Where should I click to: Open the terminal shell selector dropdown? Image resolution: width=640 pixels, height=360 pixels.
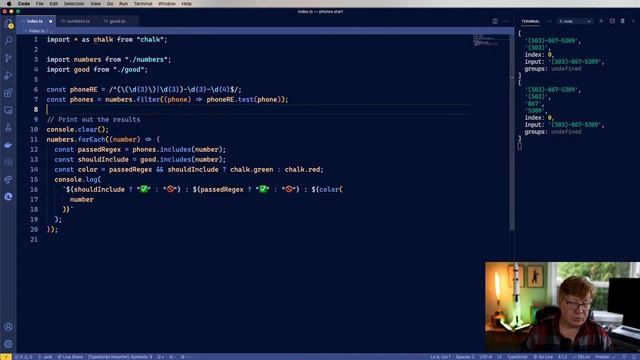pos(575,21)
